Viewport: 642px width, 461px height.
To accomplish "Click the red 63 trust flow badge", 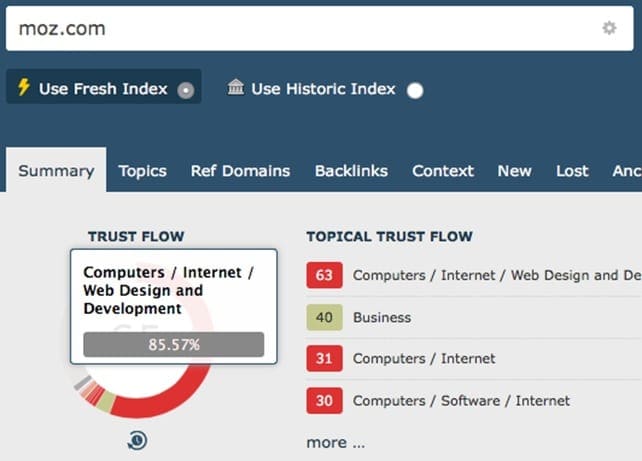I will [324, 275].
